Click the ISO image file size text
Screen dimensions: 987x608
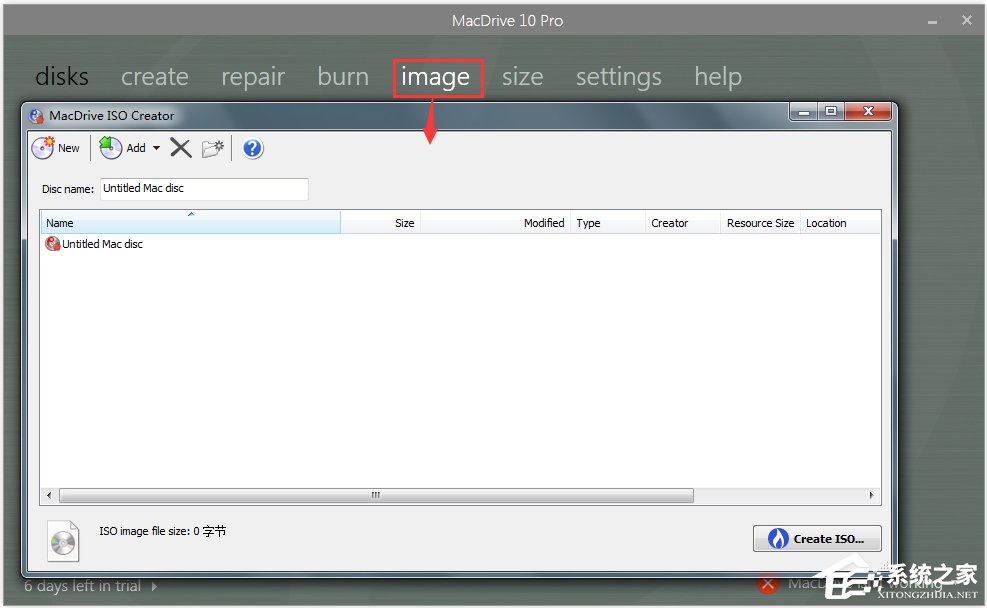coord(162,531)
